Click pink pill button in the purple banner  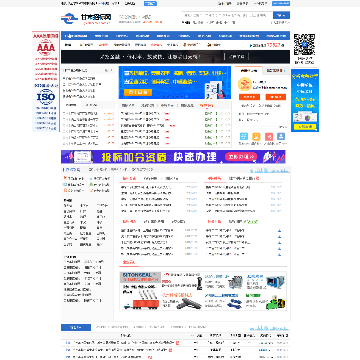241,157
